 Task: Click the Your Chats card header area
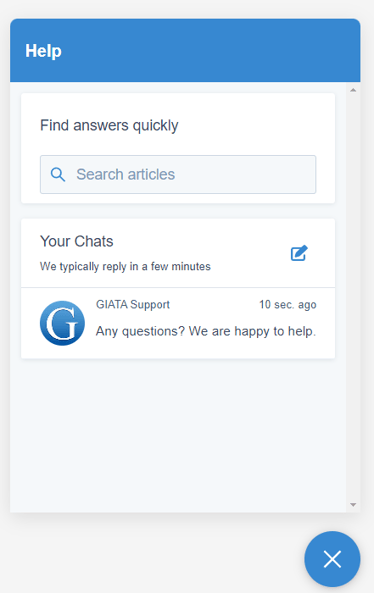[x=178, y=253]
